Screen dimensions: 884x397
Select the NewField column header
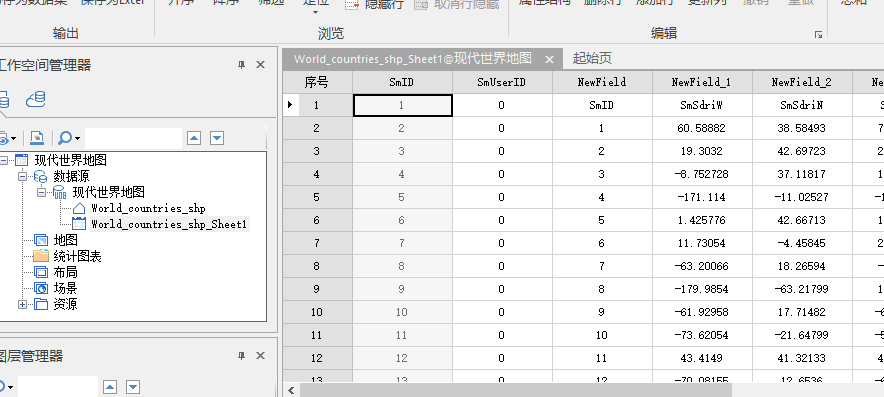[x=602, y=82]
